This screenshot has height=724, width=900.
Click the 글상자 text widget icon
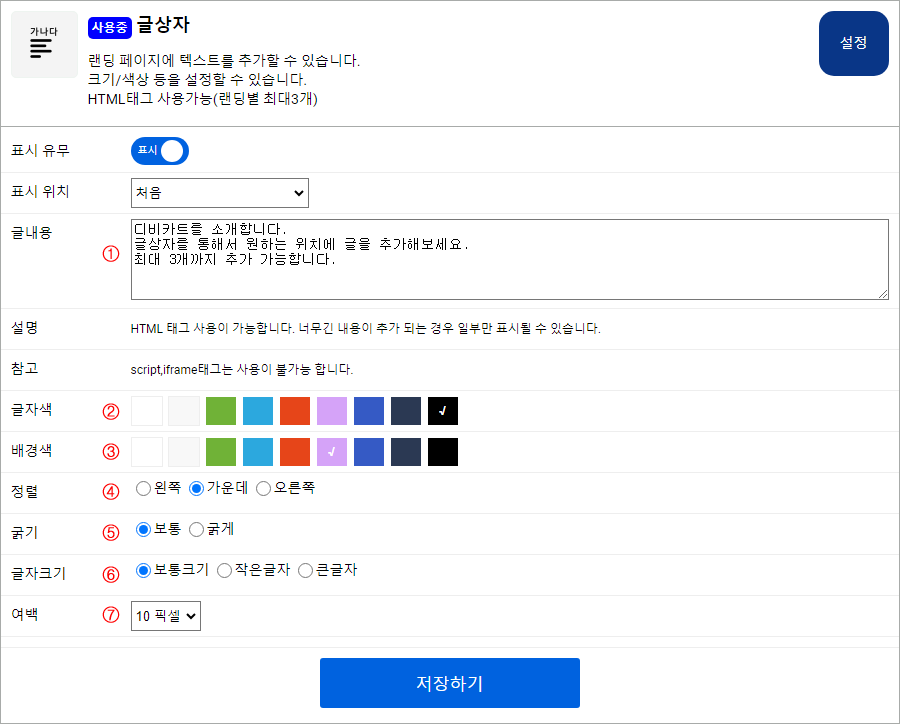pyautogui.click(x=44, y=45)
